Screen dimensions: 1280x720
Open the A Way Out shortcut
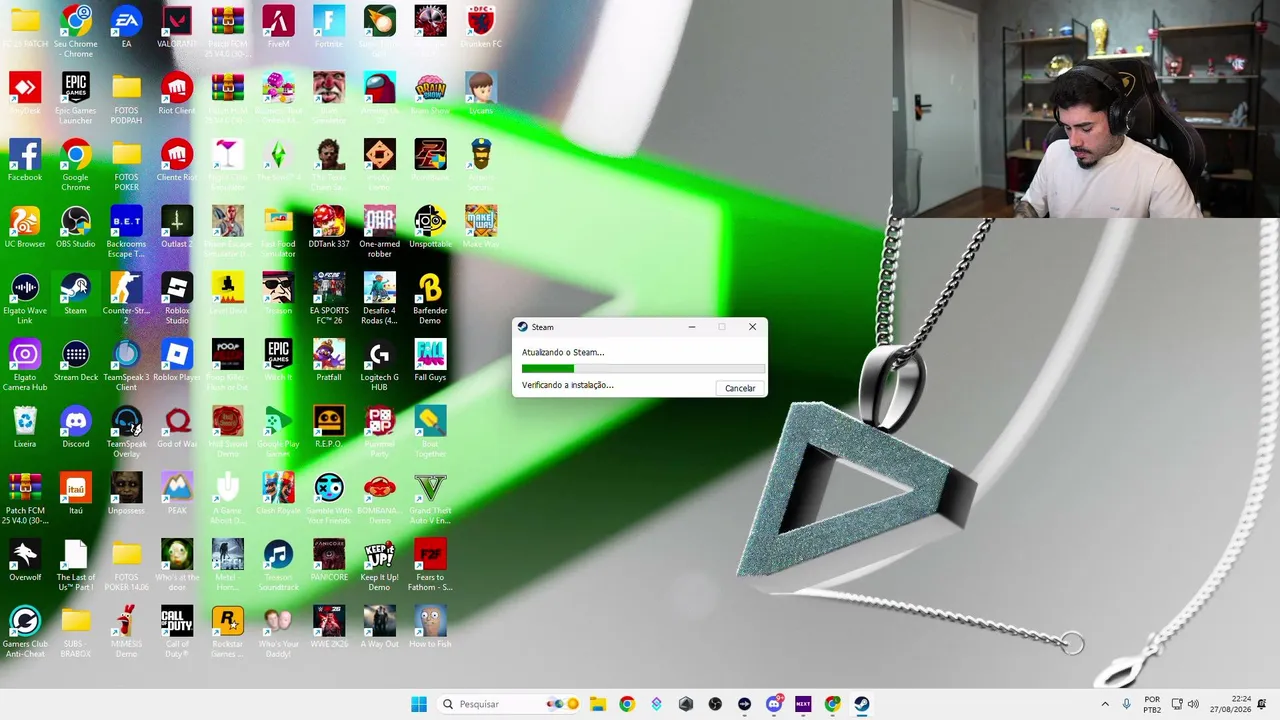(379, 627)
